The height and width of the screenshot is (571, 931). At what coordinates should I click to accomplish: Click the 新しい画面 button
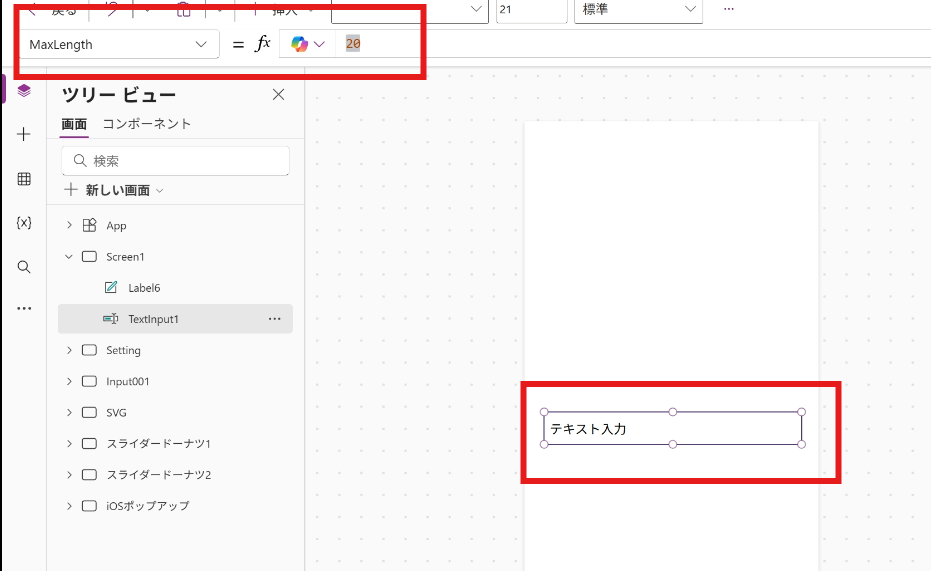(113, 190)
